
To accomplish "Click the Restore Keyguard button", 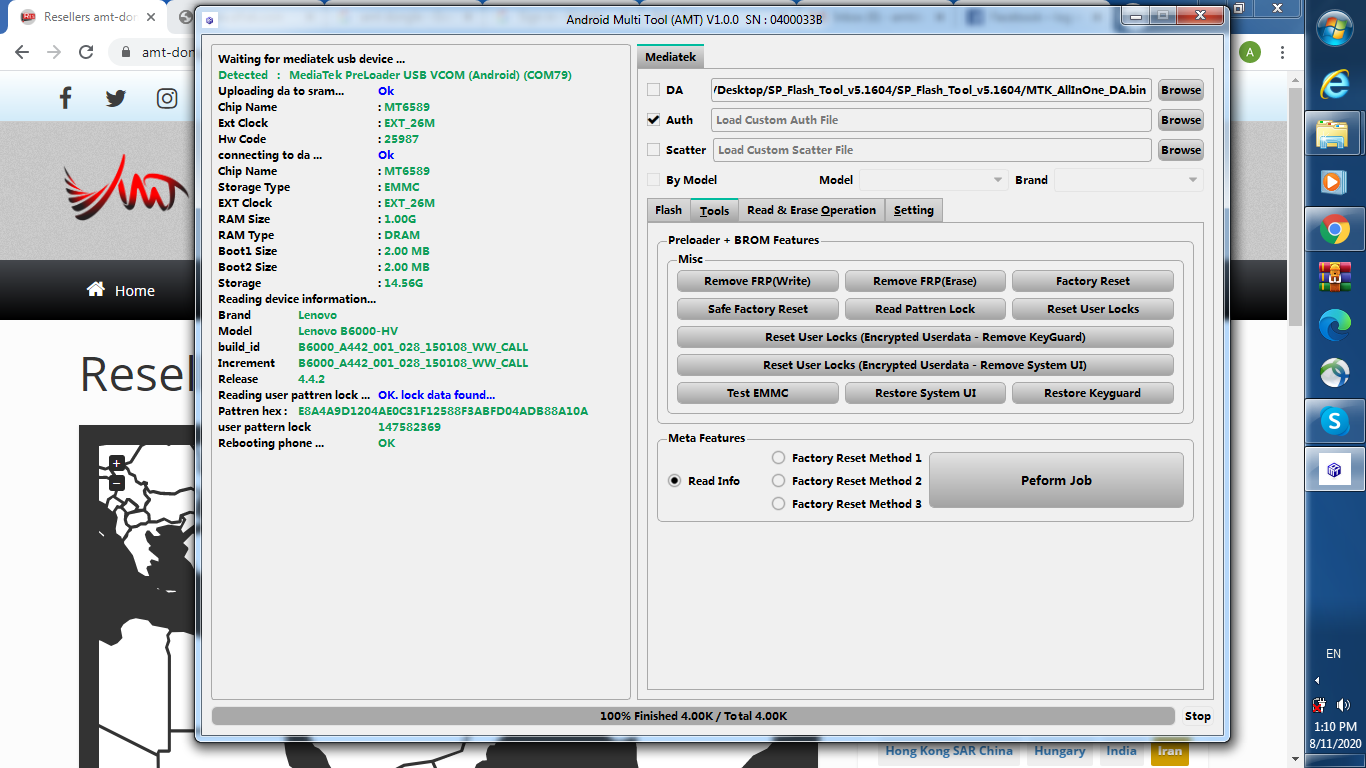I will 1092,393.
